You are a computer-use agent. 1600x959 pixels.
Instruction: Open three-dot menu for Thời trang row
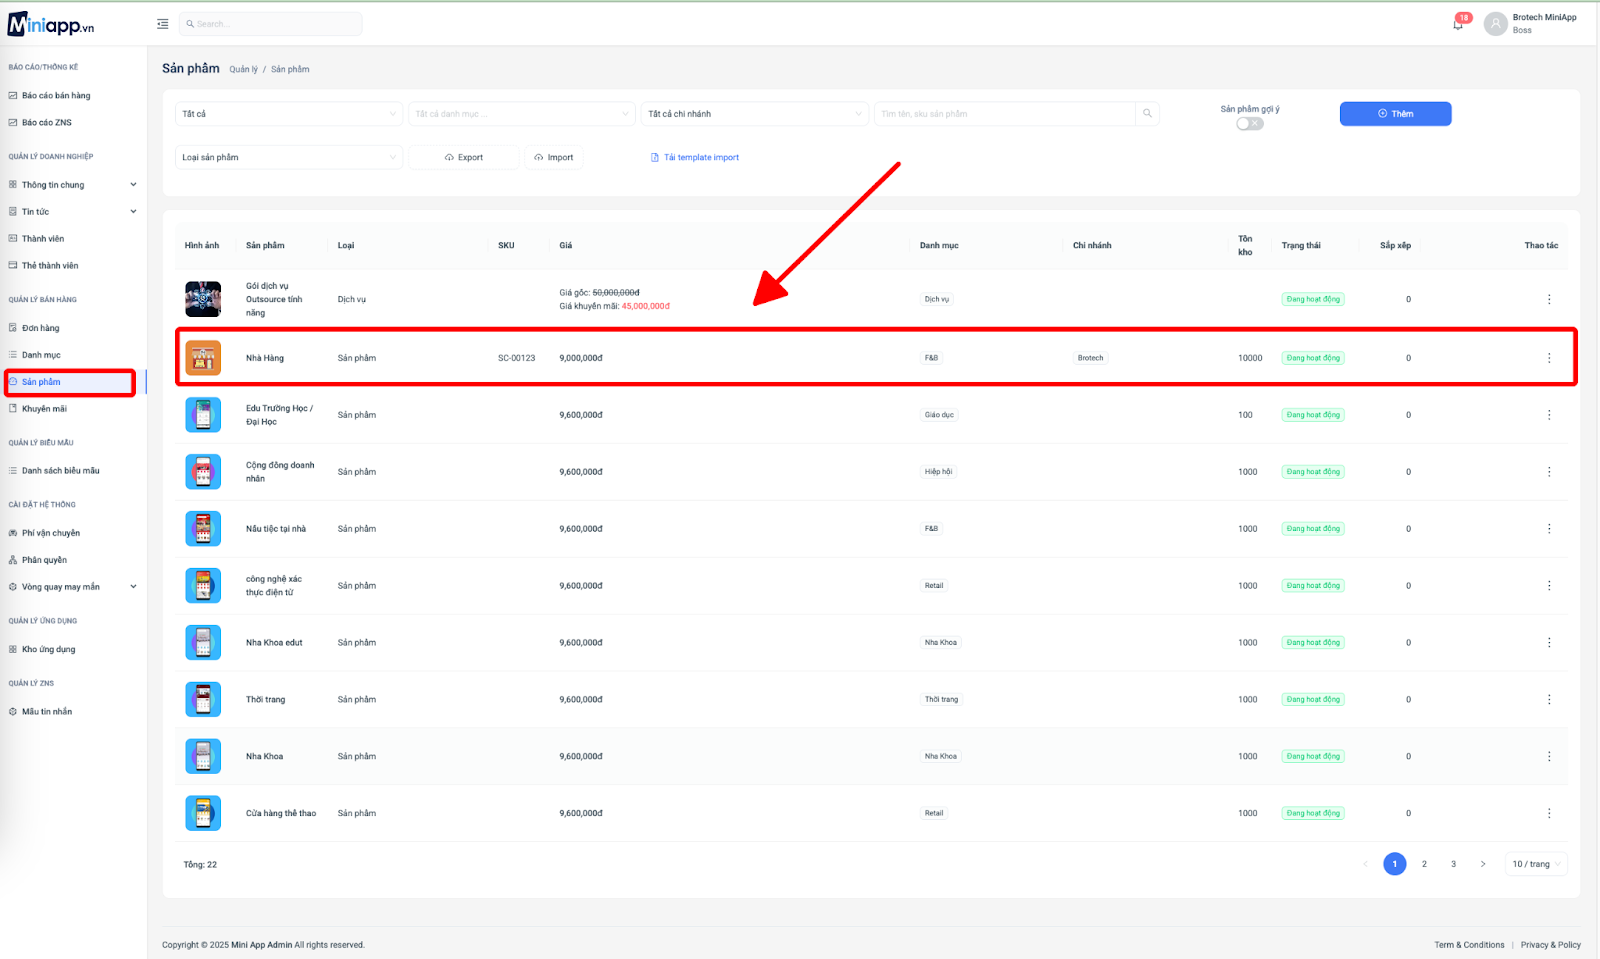pyautogui.click(x=1549, y=700)
